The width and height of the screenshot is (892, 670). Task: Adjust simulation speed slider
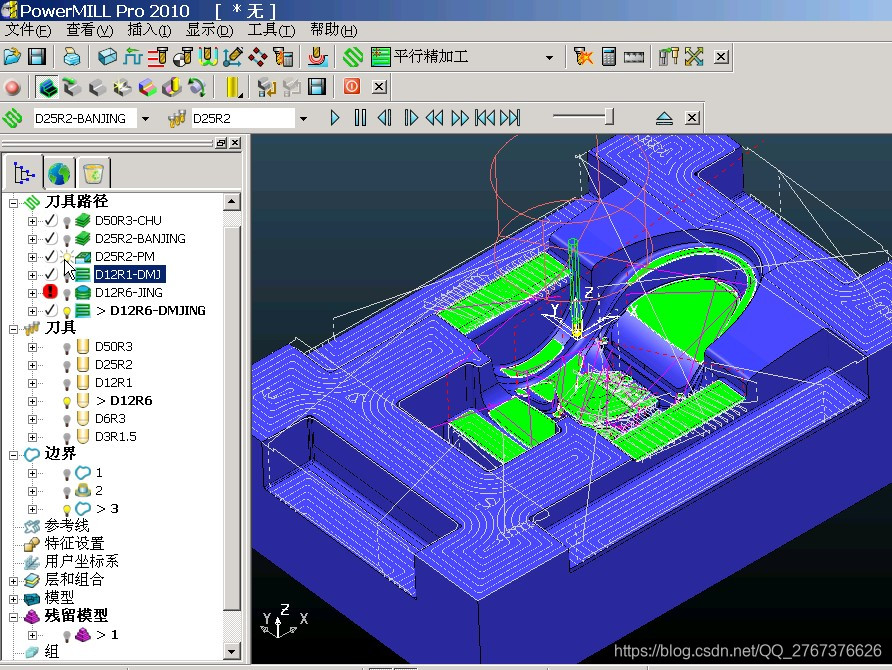click(609, 117)
